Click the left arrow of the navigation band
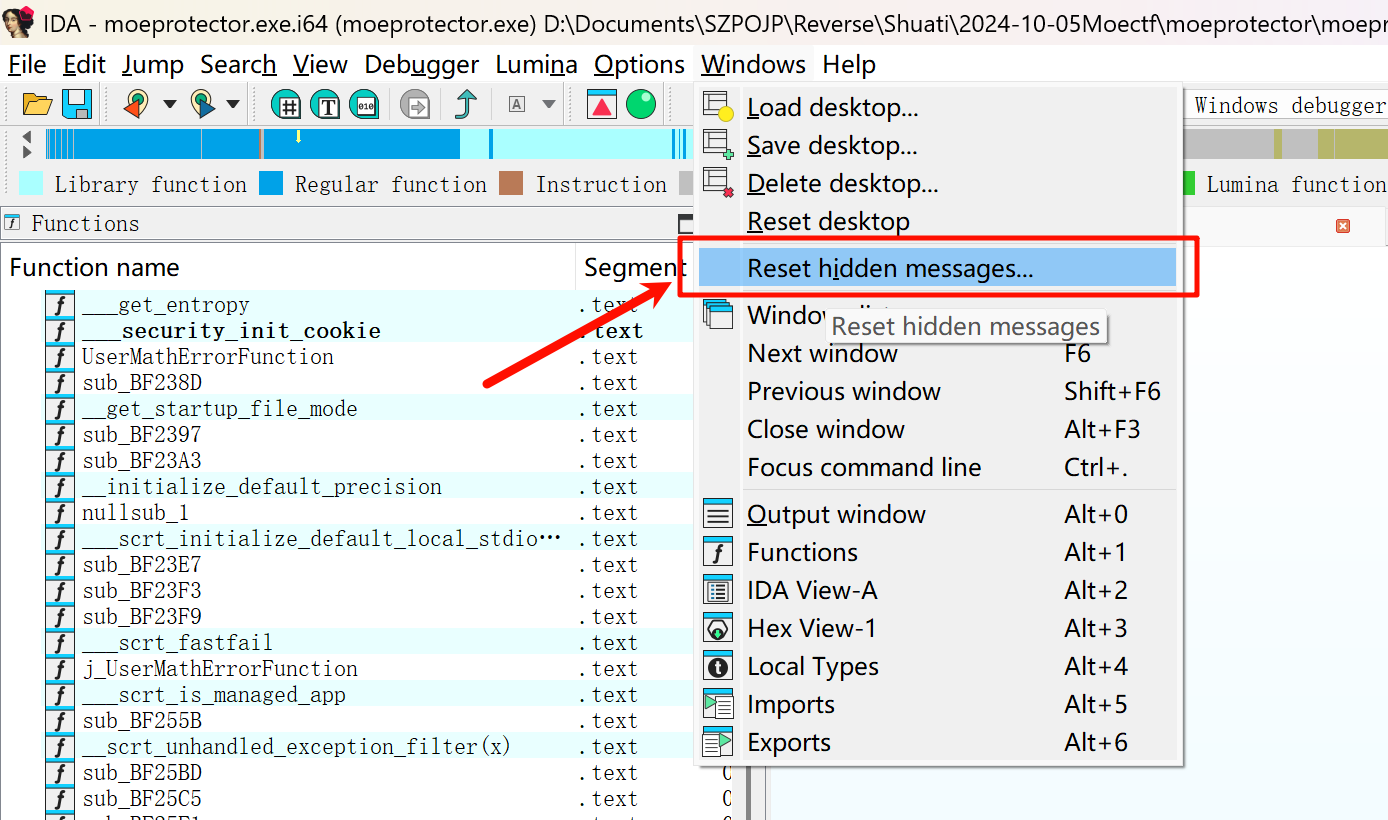Image resolution: width=1388 pixels, height=820 pixels. tap(27, 137)
